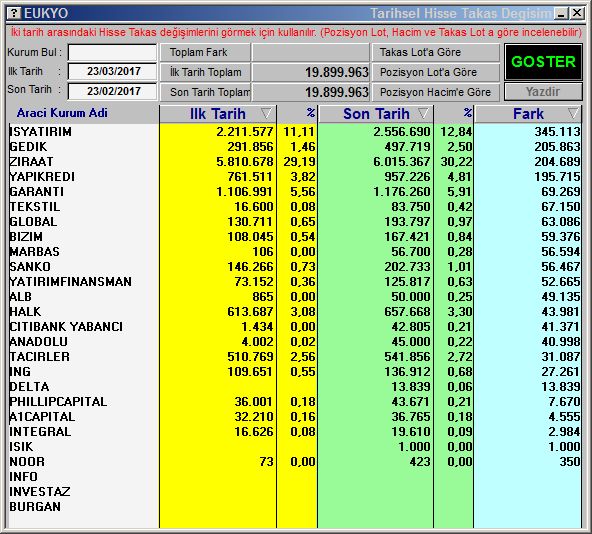Click HALK Son Tarih value 657.668
This screenshot has width=592, height=534.
pos(407,312)
